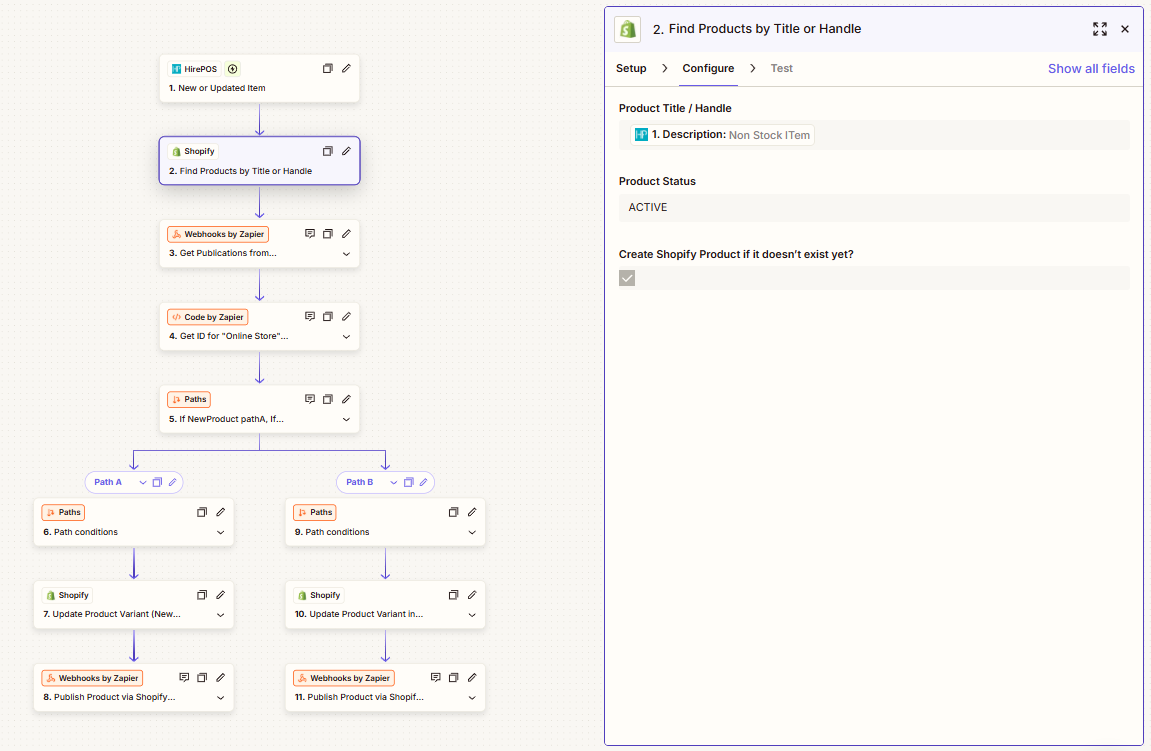Viewport: 1151px width, 751px height.
Task: Close the Find Products step editor panel
Action: point(1125,29)
